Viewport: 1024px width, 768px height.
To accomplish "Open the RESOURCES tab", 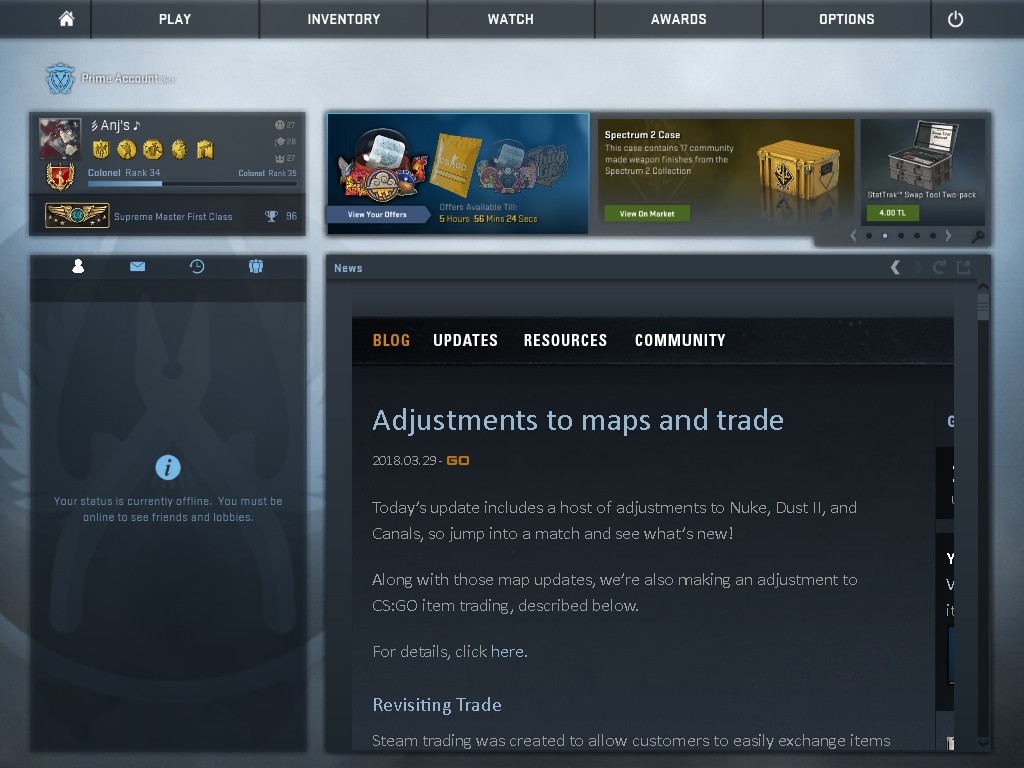I will (565, 340).
